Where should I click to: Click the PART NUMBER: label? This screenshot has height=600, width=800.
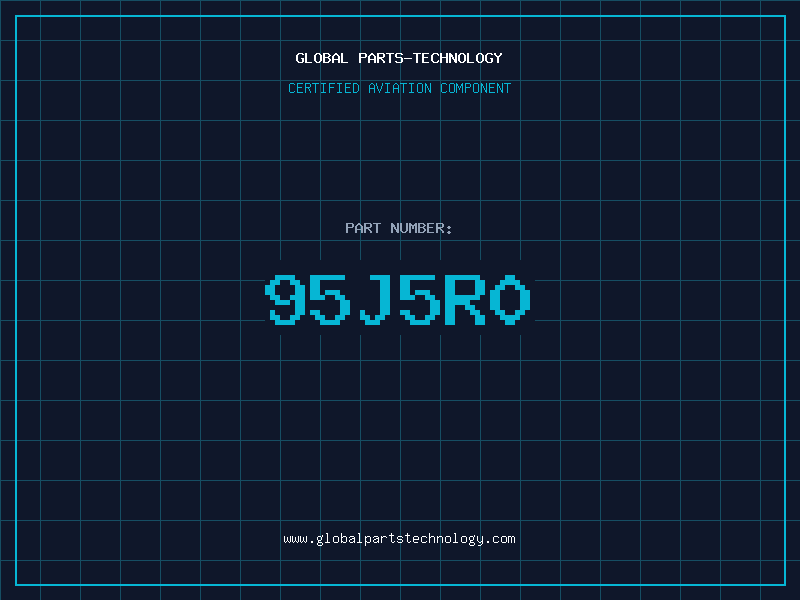point(398,228)
